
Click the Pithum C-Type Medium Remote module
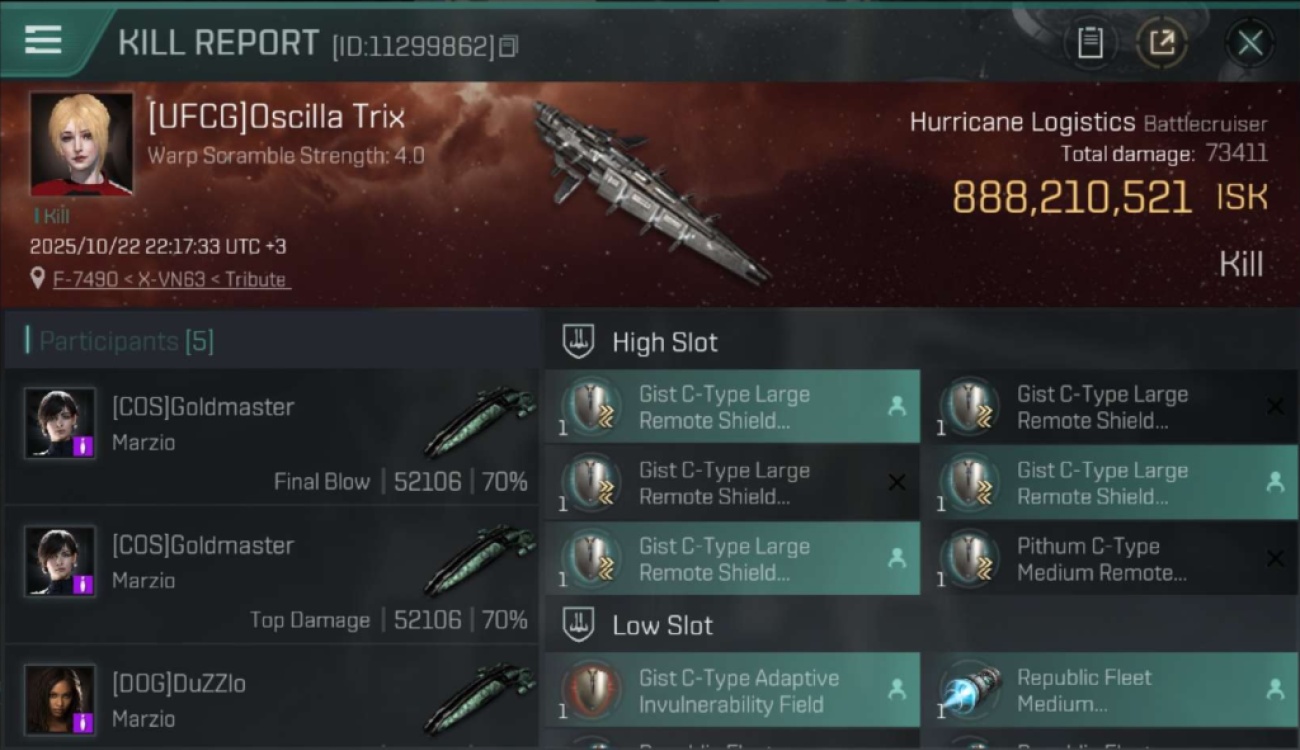(1109, 559)
